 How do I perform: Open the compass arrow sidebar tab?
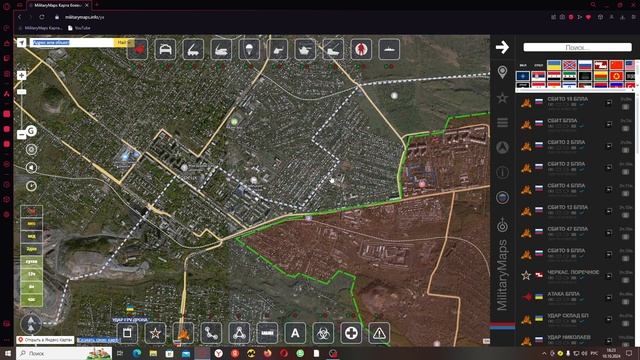tap(502, 147)
